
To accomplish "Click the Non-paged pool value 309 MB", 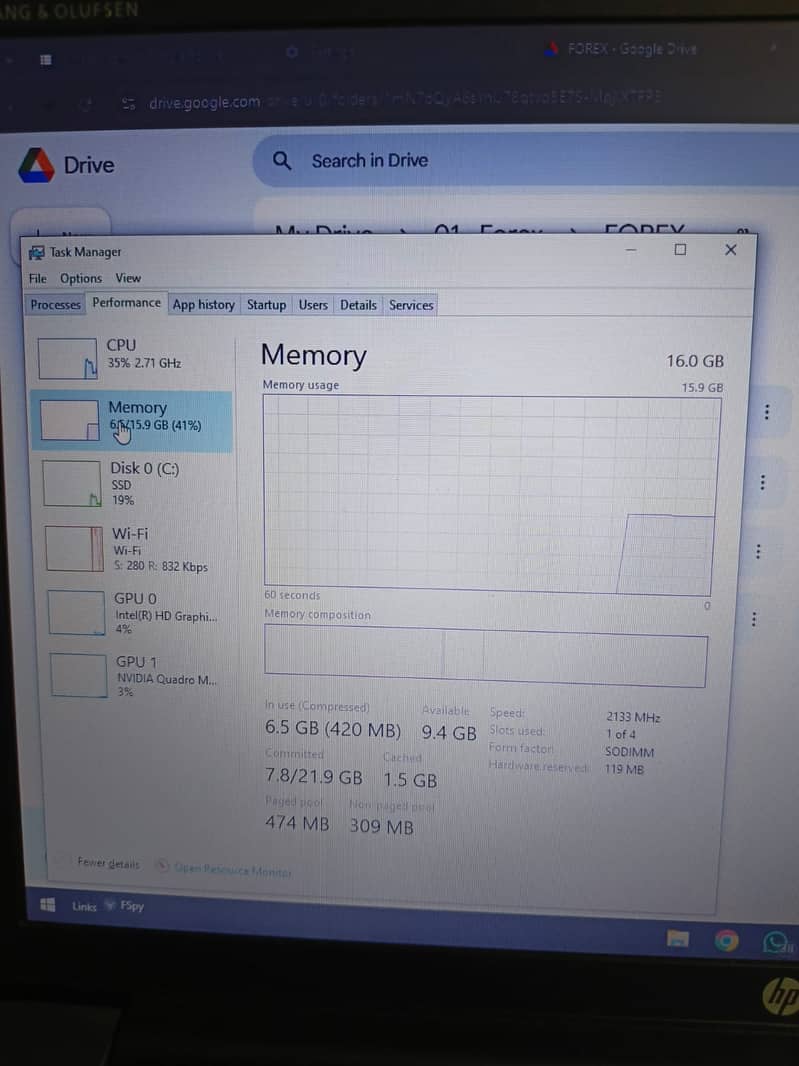I will (381, 827).
